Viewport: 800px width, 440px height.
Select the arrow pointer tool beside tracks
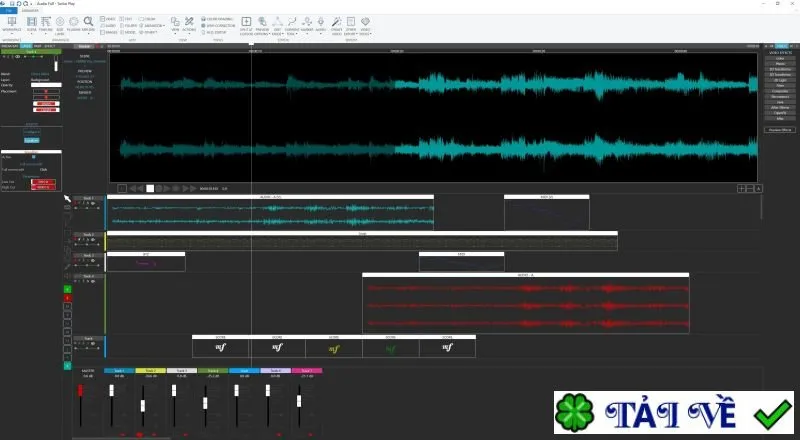(x=67, y=199)
